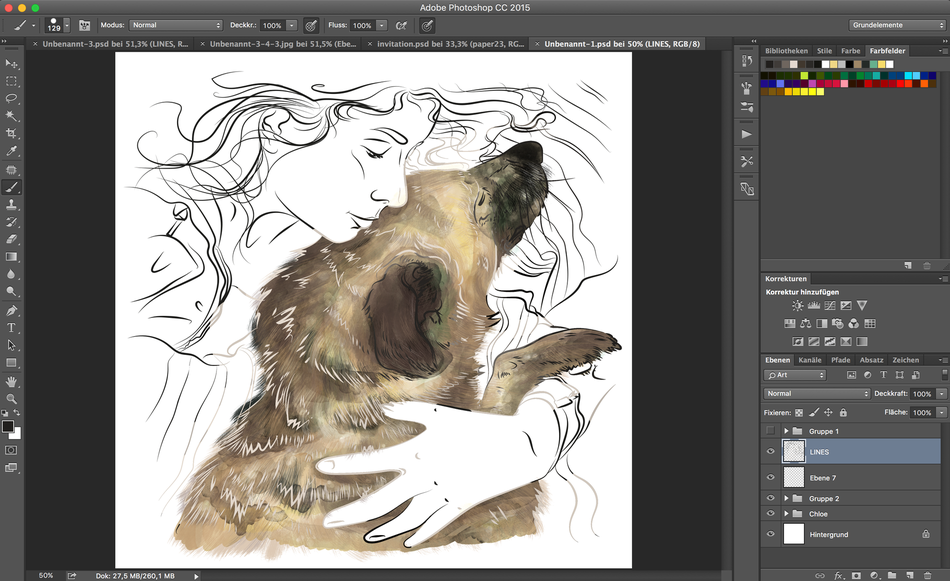This screenshot has height=581, width=950.
Task: Click the zoom percentage field showing 50%
Action: click(45, 576)
